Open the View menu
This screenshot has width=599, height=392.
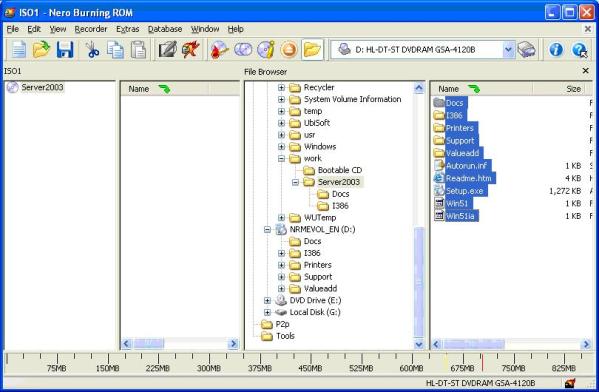point(58,29)
